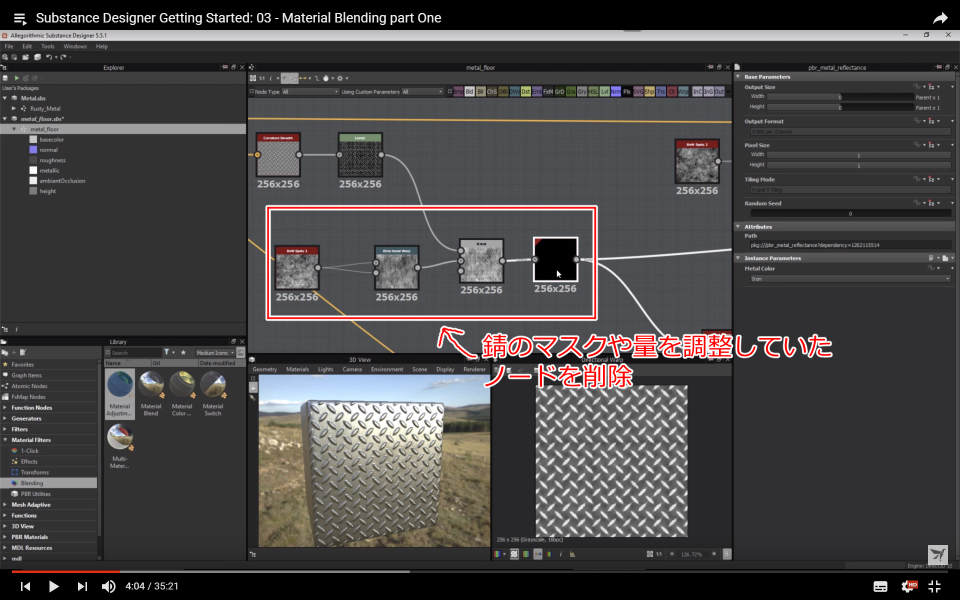Image resolution: width=960 pixels, height=600 pixels.
Task: Open the File menu
Action: pyautogui.click(x=9, y=47)
